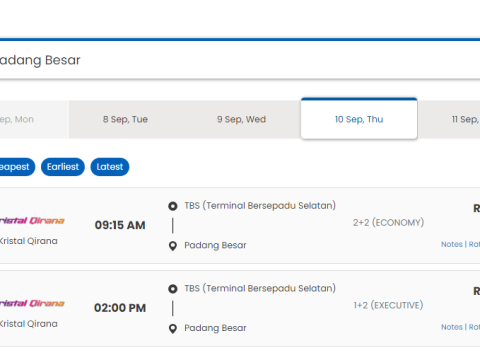Click Kristal Qirana logo on 09:15 AM trip
This screenshot has width=480, height=360.
[x=32, y=221]
